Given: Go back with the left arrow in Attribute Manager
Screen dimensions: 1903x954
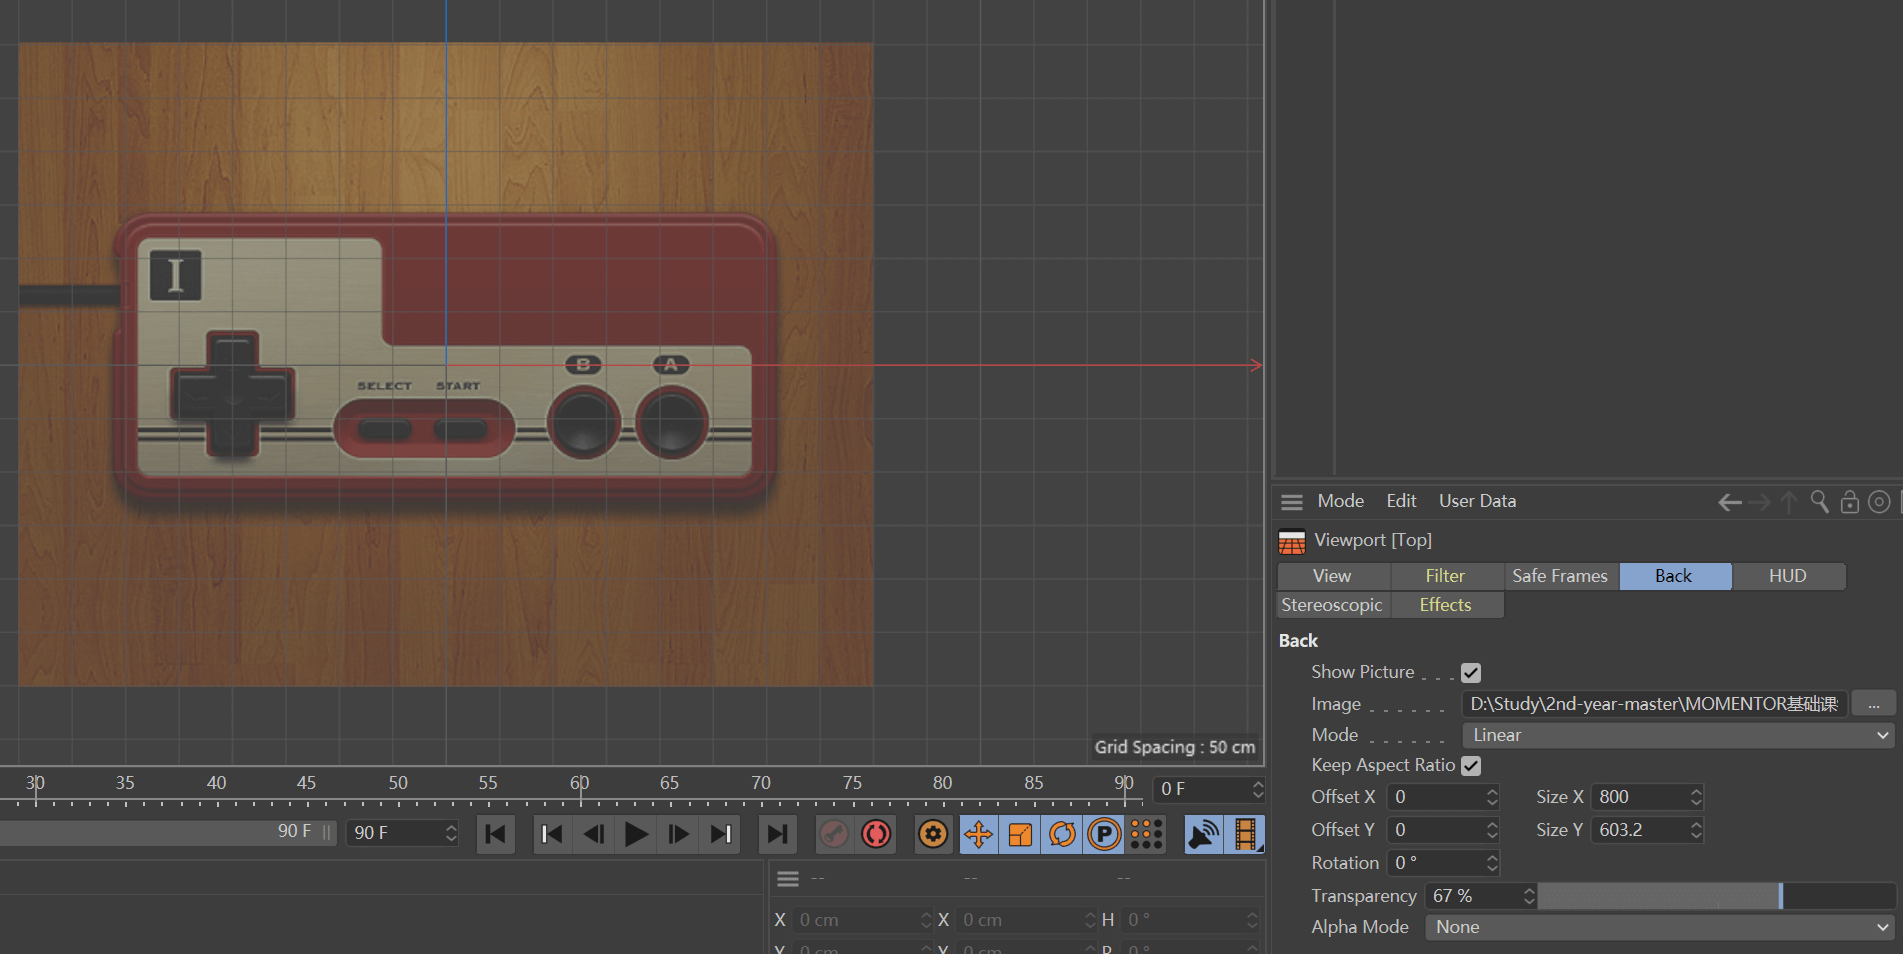Looking at the screenshot, I should [1730, 502].
